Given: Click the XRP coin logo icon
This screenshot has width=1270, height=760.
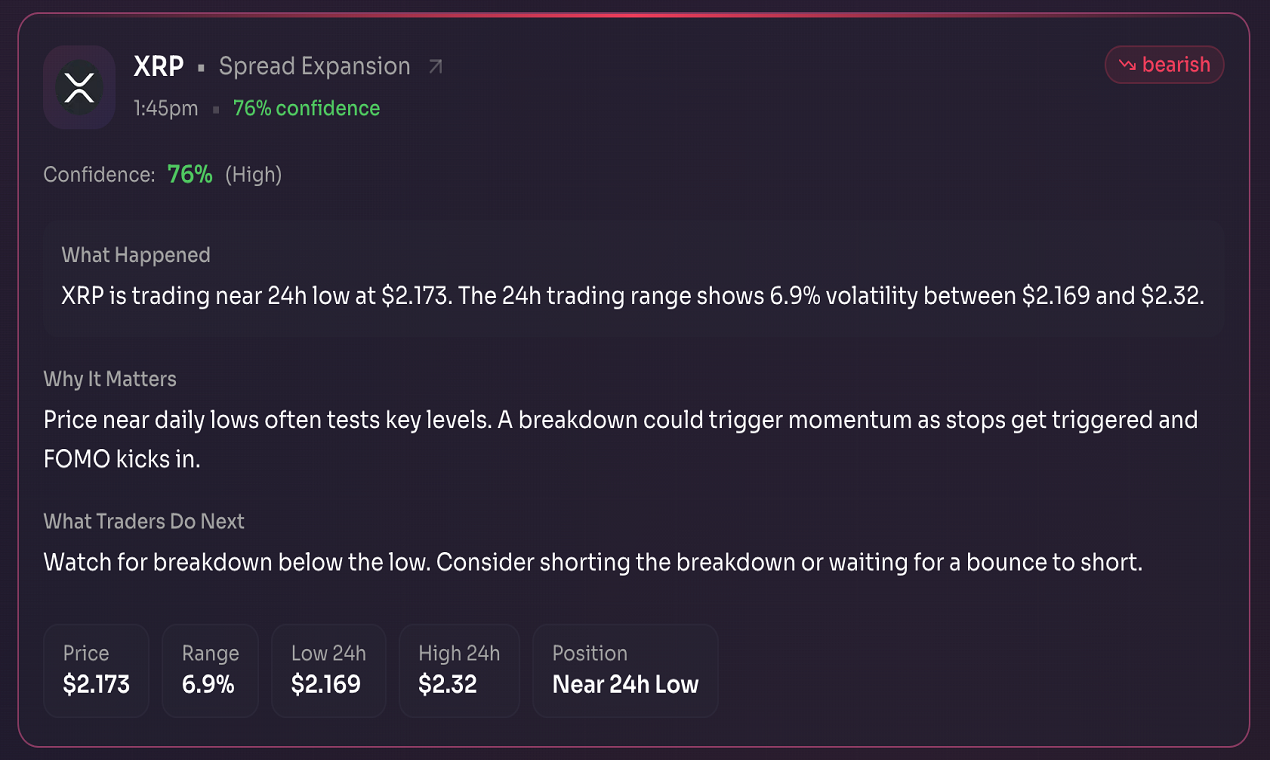Looking at the screenshot, I should pyautogui.click(x=79, y=87).
